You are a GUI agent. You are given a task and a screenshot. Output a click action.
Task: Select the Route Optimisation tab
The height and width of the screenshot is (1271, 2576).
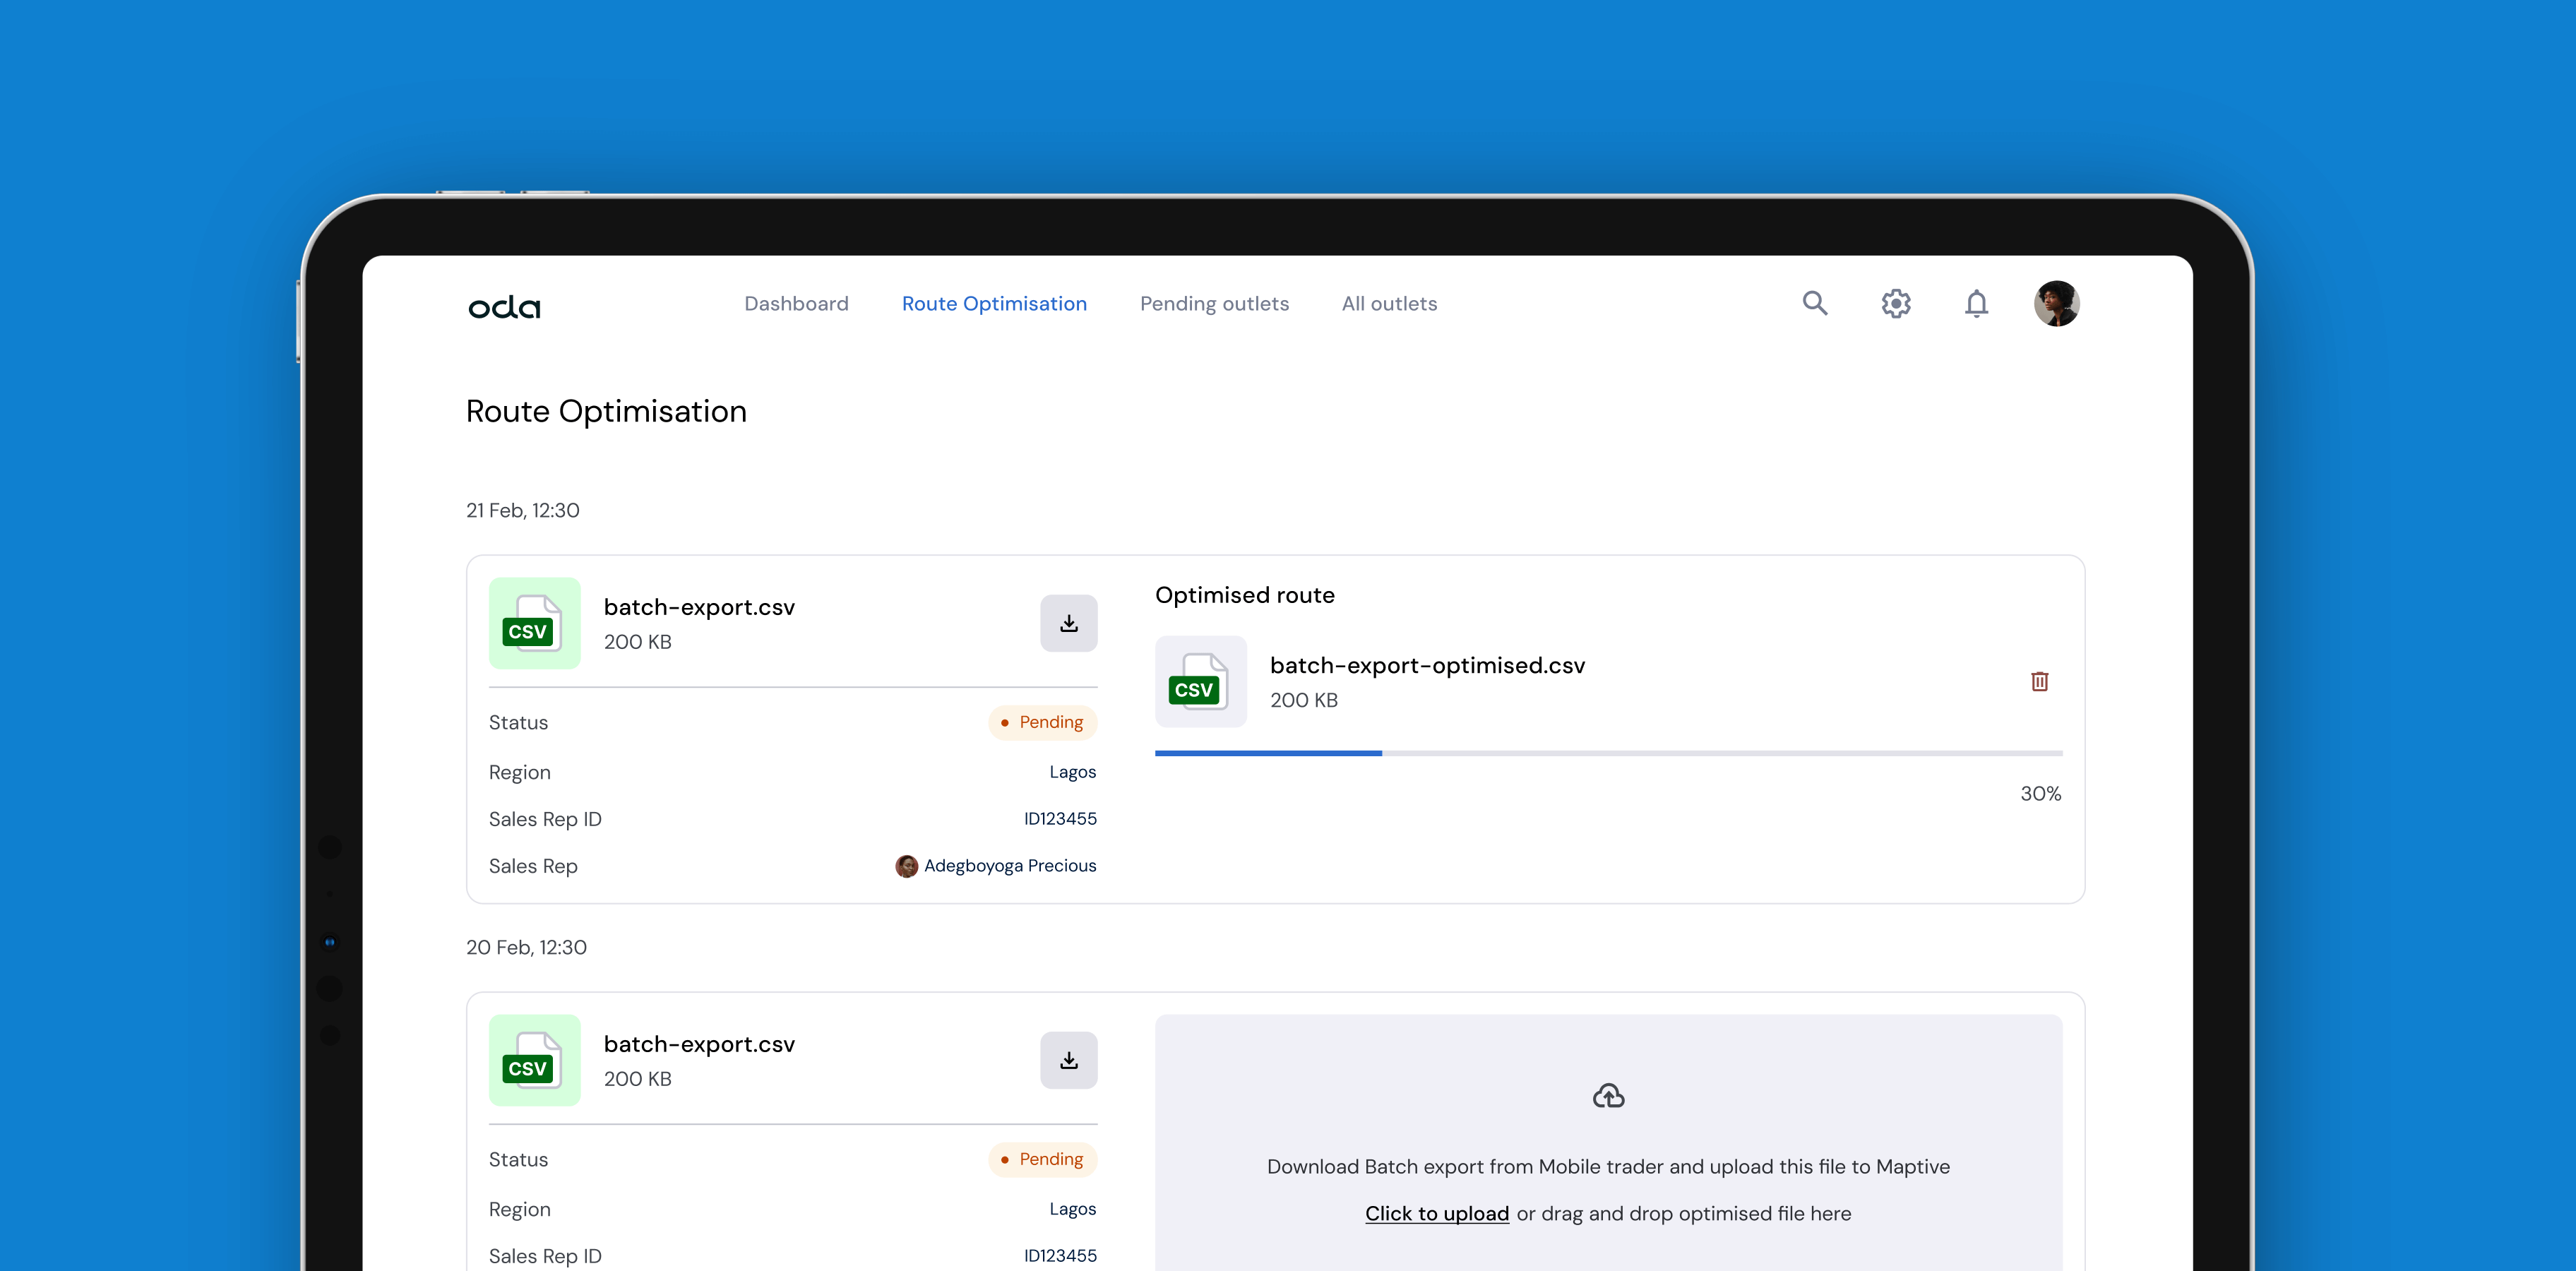[x=994, y=303]
